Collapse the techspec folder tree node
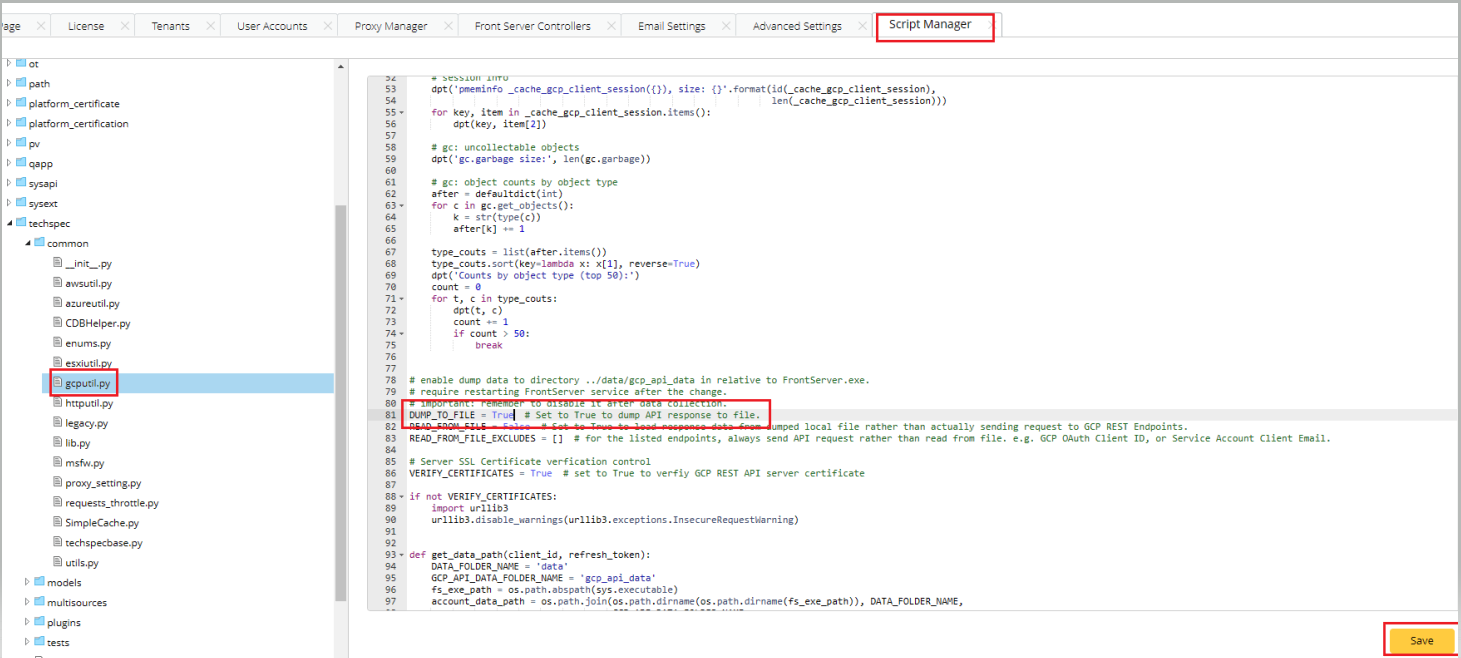The height and width of the screenshot is (658, 1461). point(9,223)
